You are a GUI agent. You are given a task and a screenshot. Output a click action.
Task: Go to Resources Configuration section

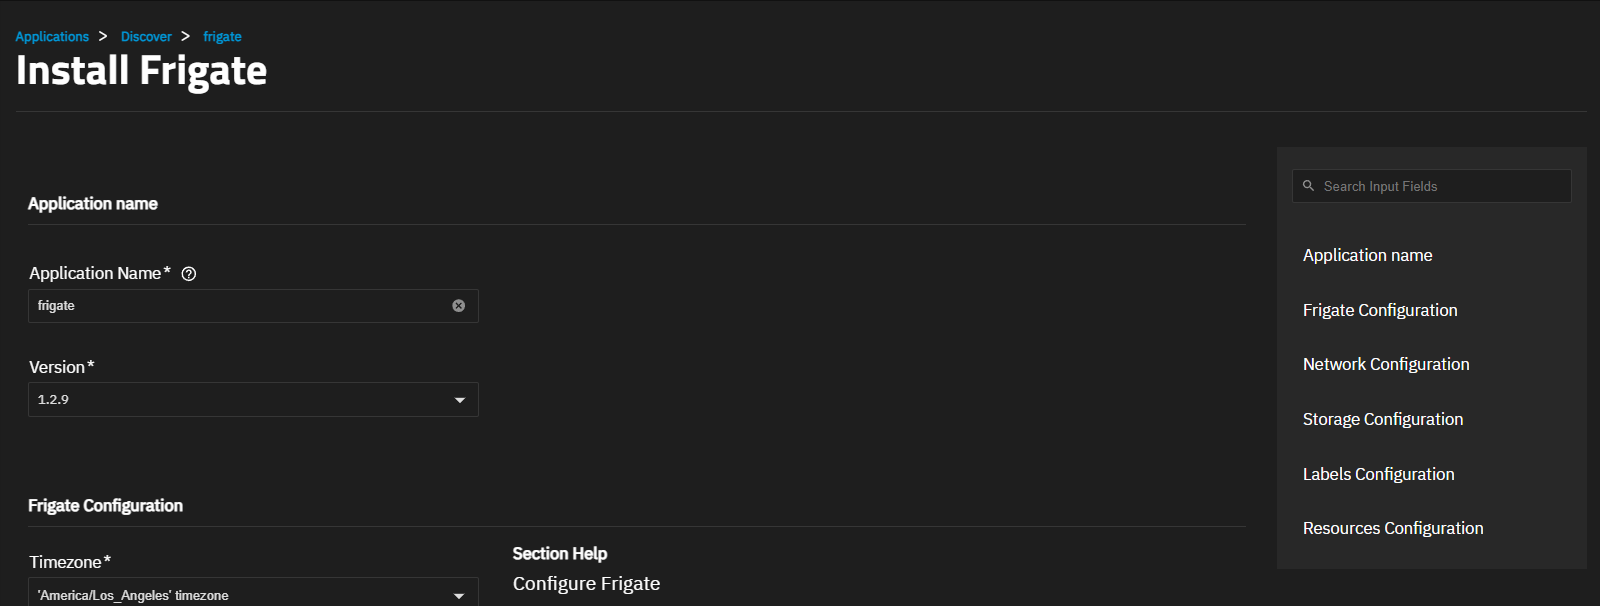(1393, 529)
